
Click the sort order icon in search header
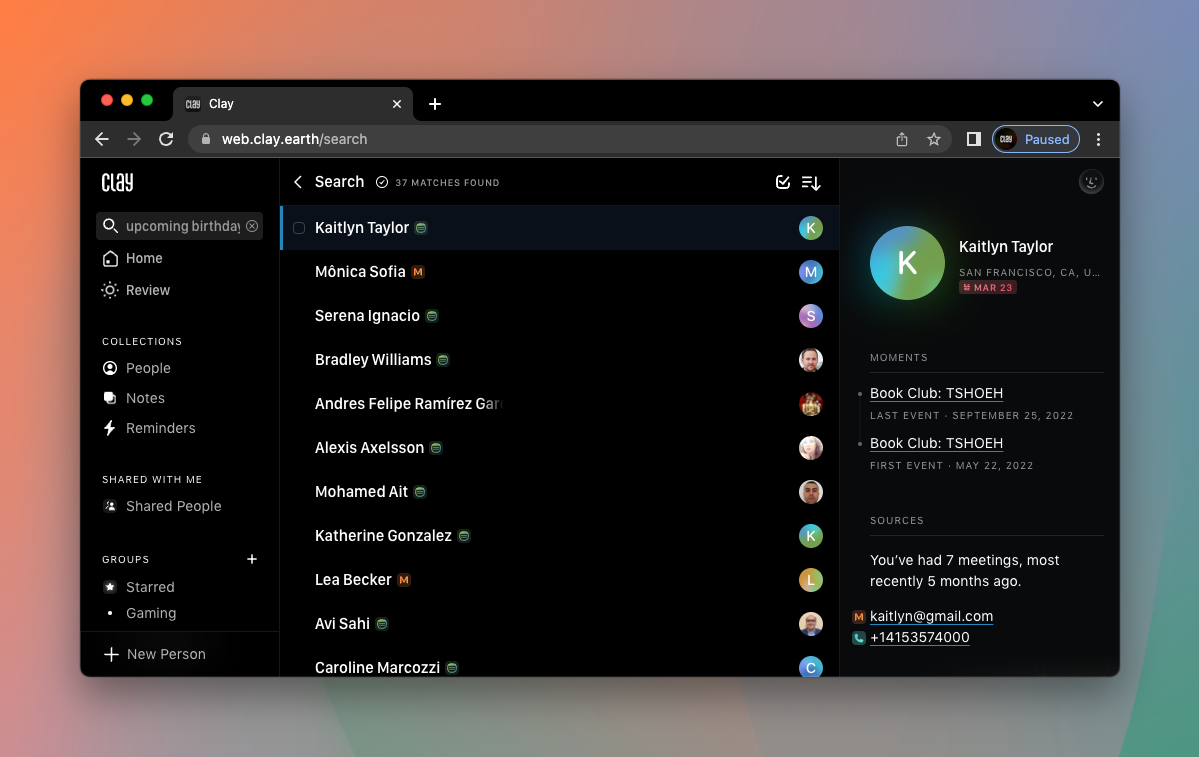811,182
